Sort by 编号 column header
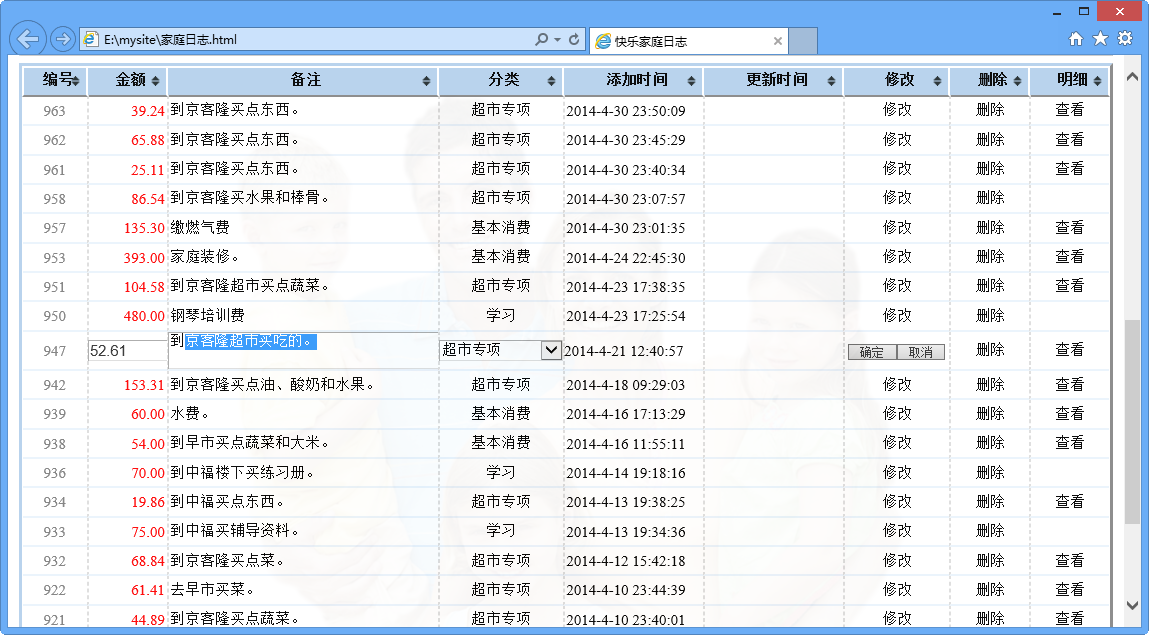This screenshot has width=1149, height=635. tap(55, 81)
